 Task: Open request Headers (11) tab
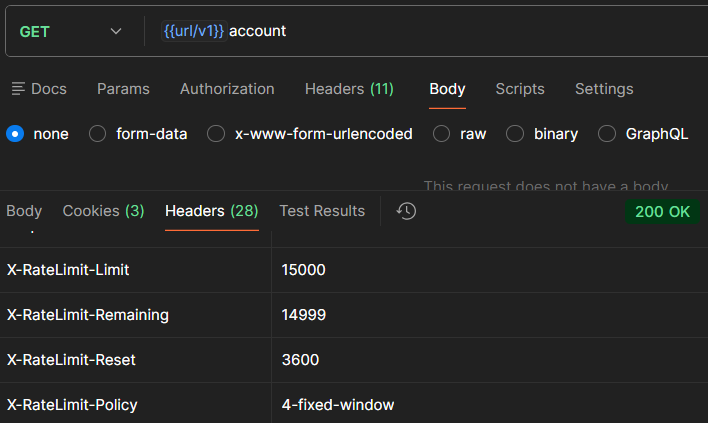[349, 89]
